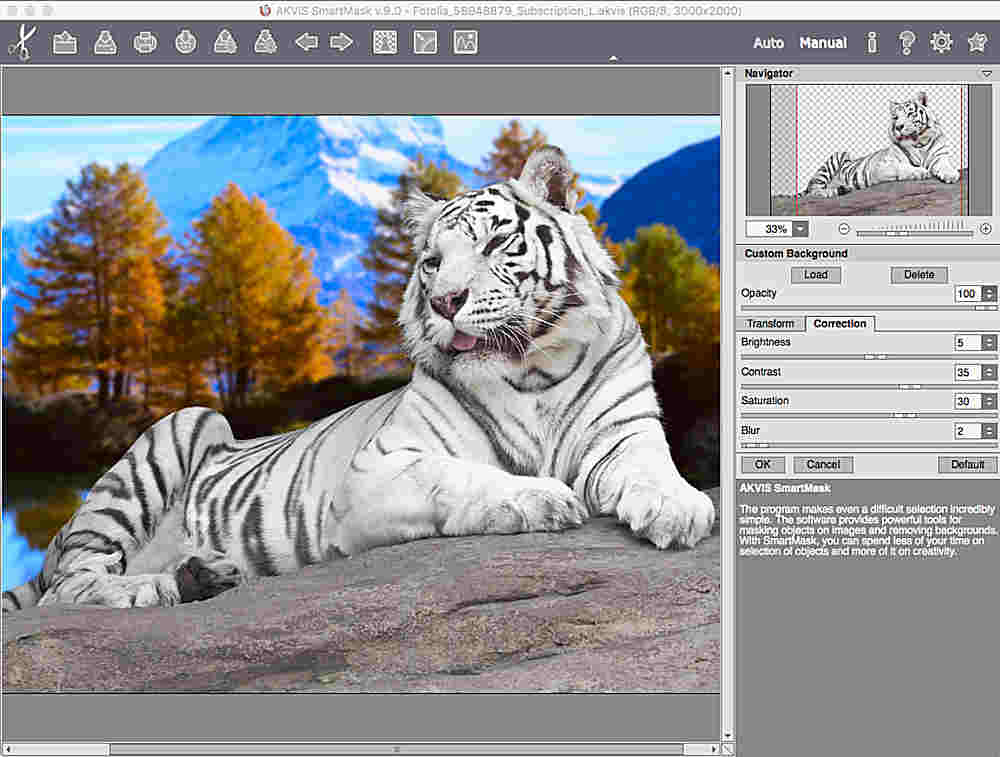Click the zoom in plus button in Navigator
Viewport: 1000px width, 757px height.
point(986,229)
